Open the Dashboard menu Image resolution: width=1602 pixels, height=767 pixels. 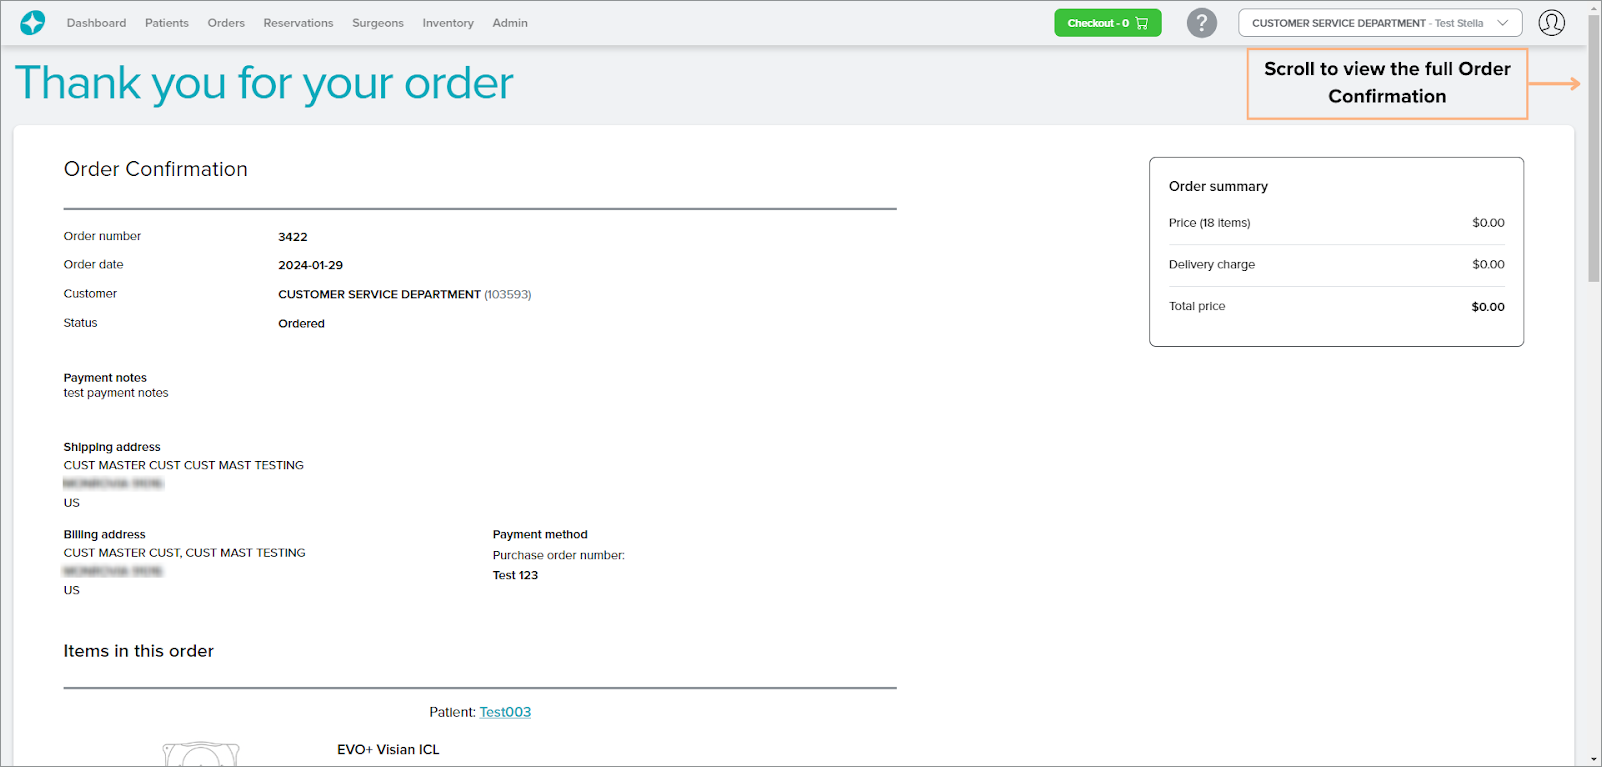tap(96, 23)
